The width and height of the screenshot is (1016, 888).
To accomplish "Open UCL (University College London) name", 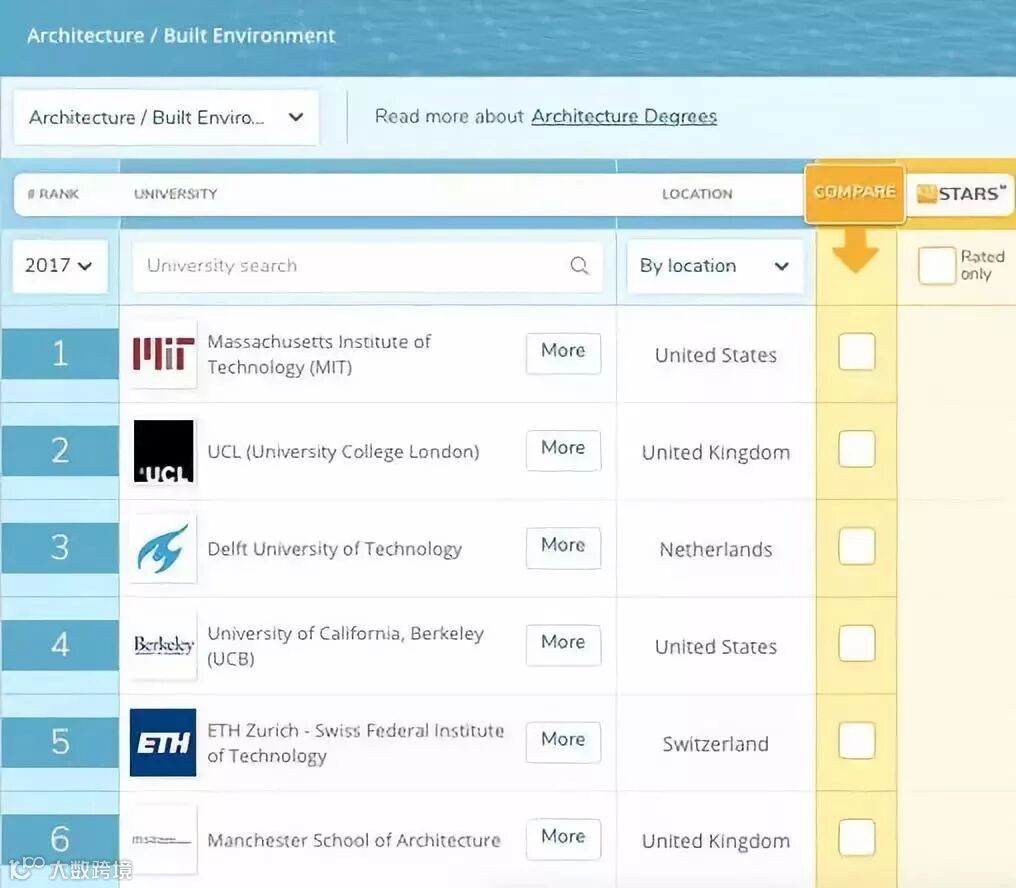I will pos(343,452).
